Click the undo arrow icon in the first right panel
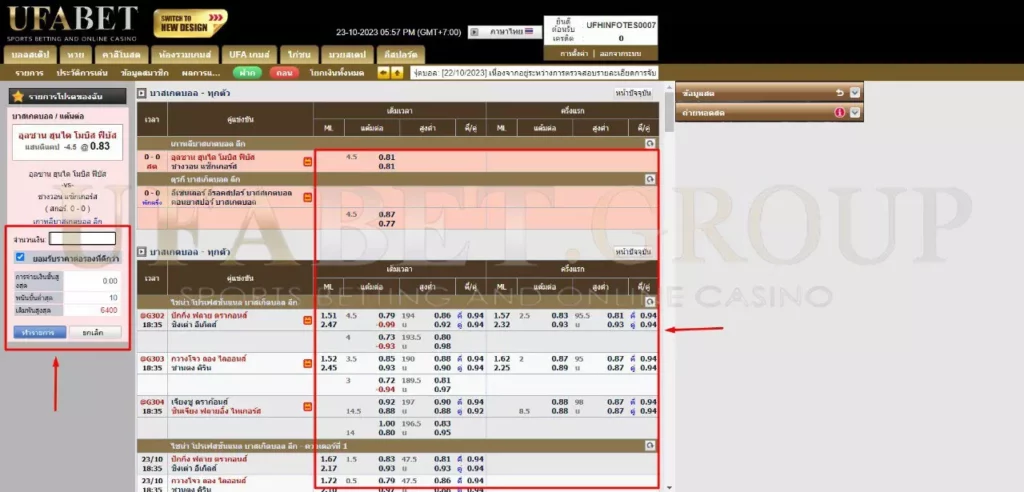Viewport: 1024px width, 492px height. (839, 93)
